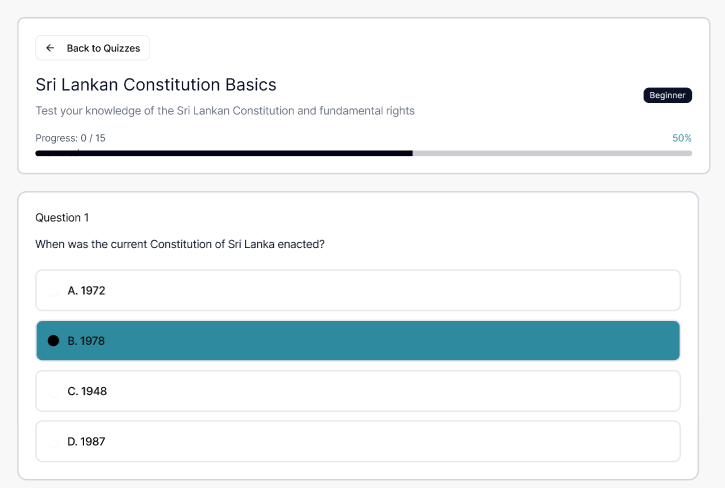
Task: Click the Sri Lankan Constitution Basics title
Action: [156, 85]
